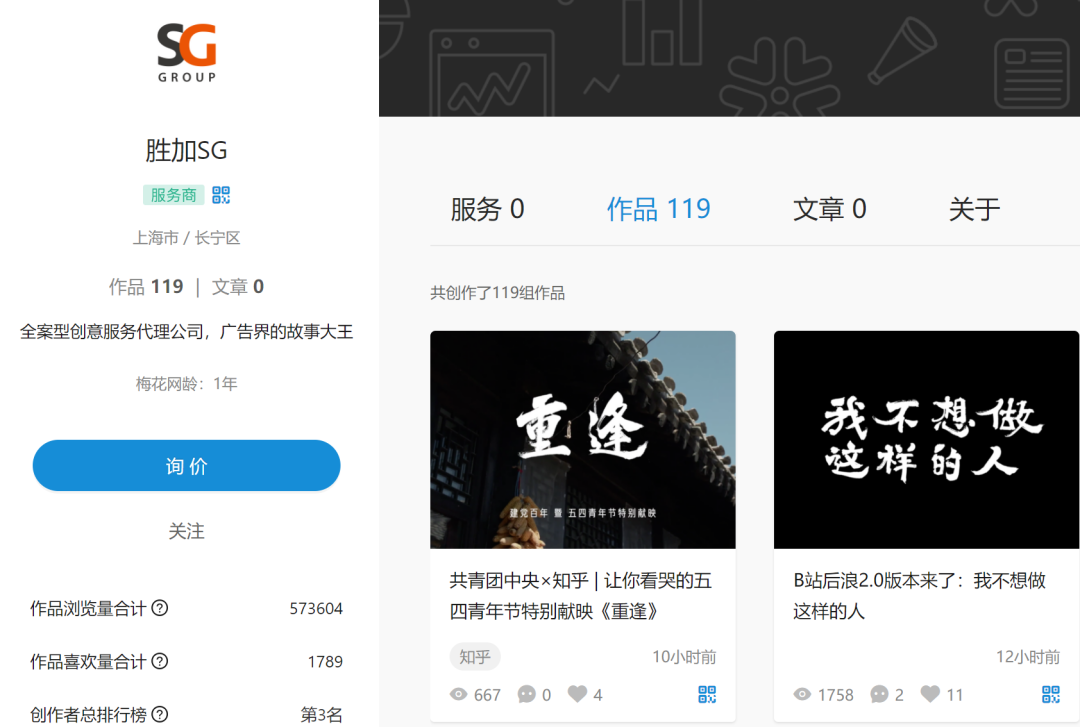Open comments on B站后浪 card
This screenshot has height=727, width=1080.
[x=880, y=694]
